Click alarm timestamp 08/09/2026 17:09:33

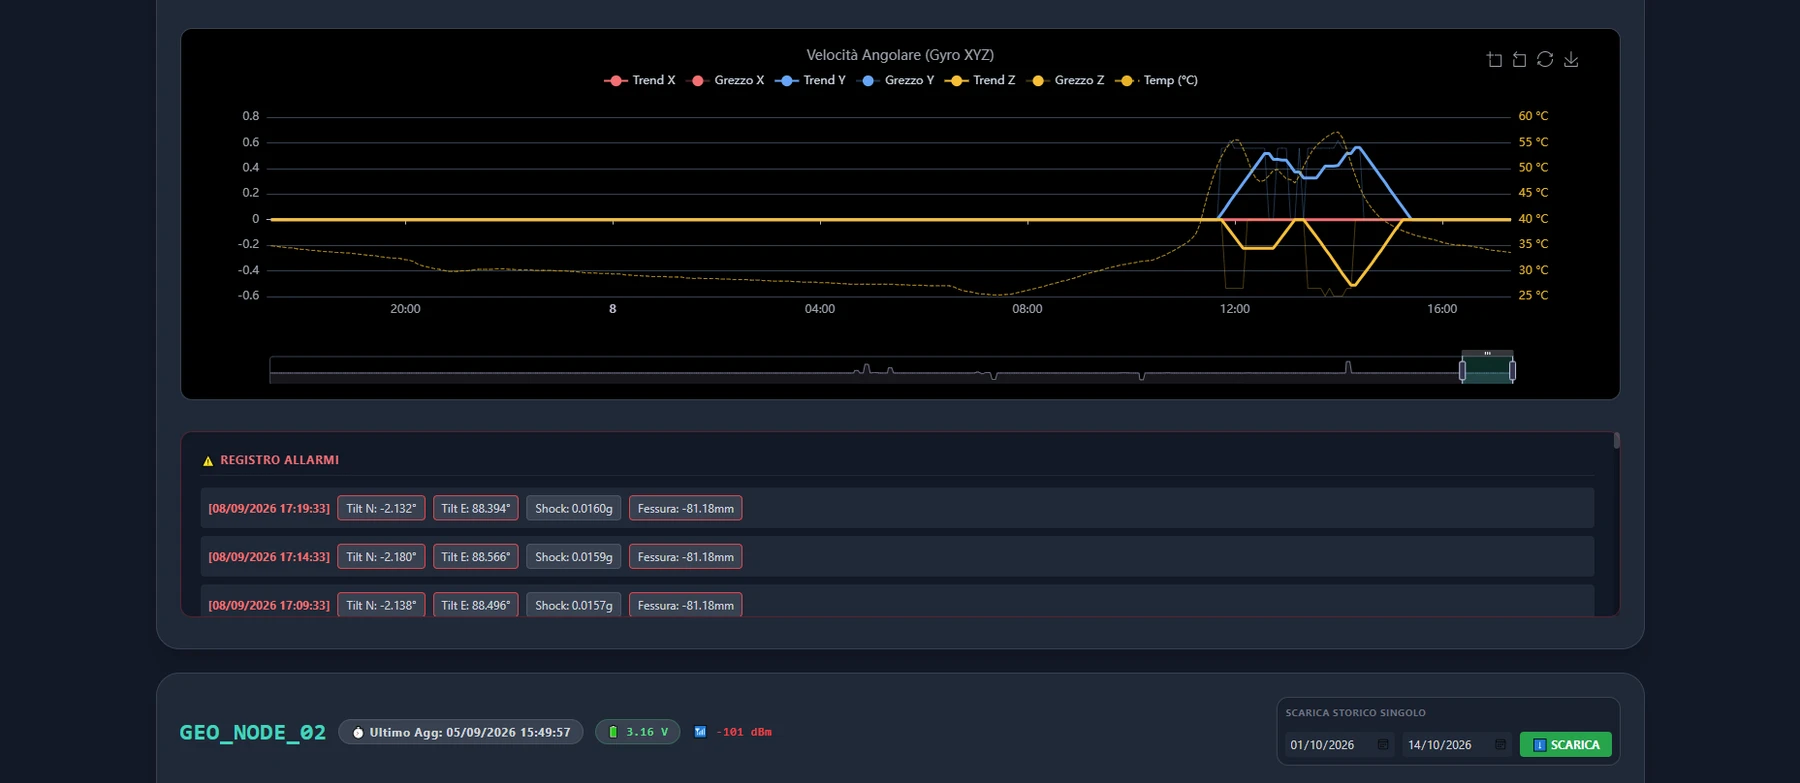click(269, 605)
